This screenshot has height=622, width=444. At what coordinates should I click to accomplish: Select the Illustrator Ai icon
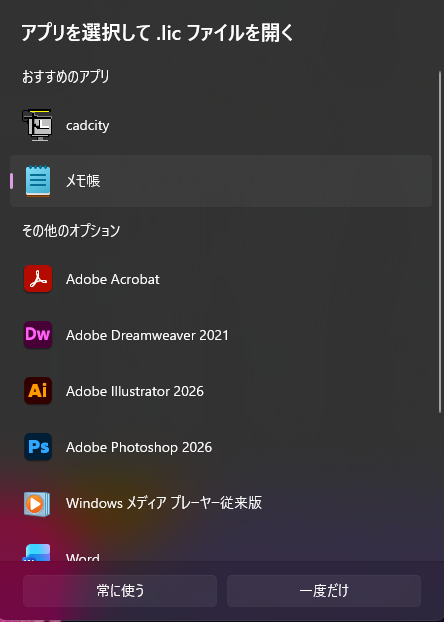click(x=38, y=391)
